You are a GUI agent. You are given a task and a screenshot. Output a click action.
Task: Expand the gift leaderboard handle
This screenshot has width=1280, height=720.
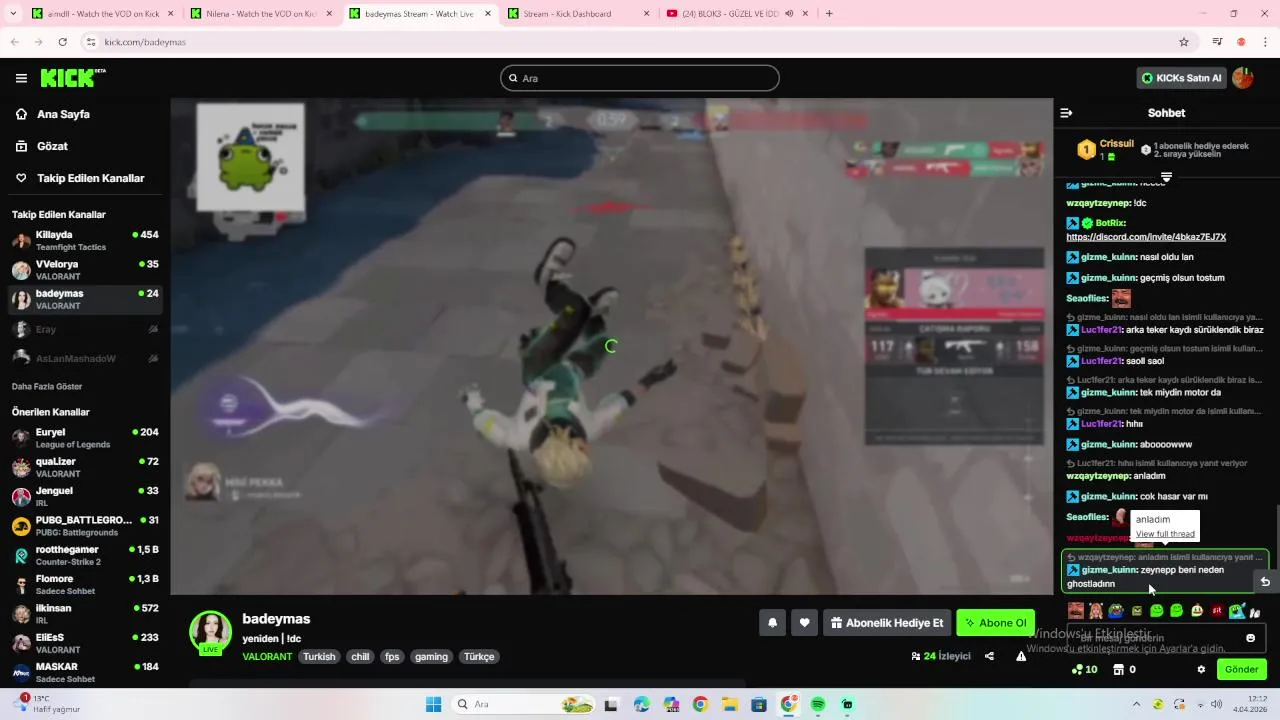tap(1166, 177)
